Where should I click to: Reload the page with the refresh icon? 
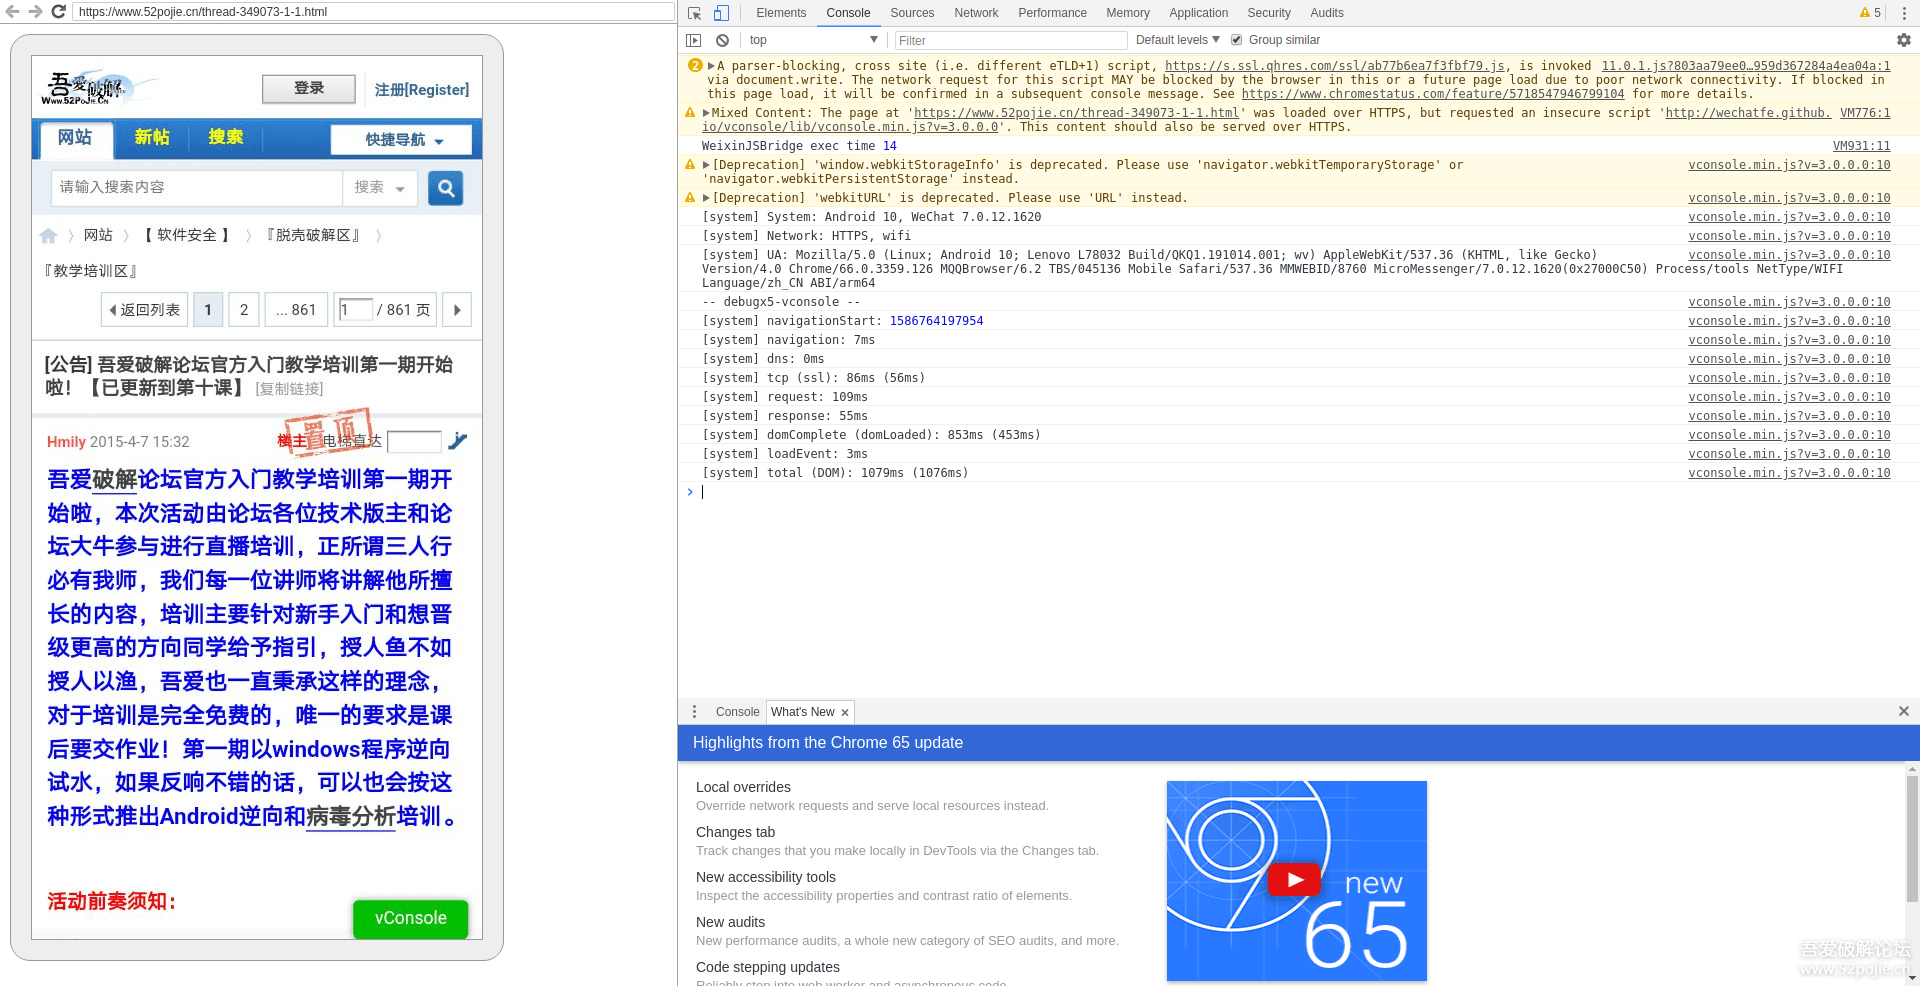tap(58, 12)
